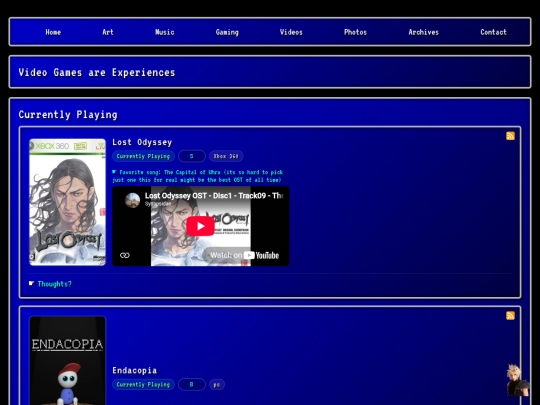This screenshot has width=540, height=405.
Task: Open the Endacopia cover image
Action: click(x=68, y=361)
